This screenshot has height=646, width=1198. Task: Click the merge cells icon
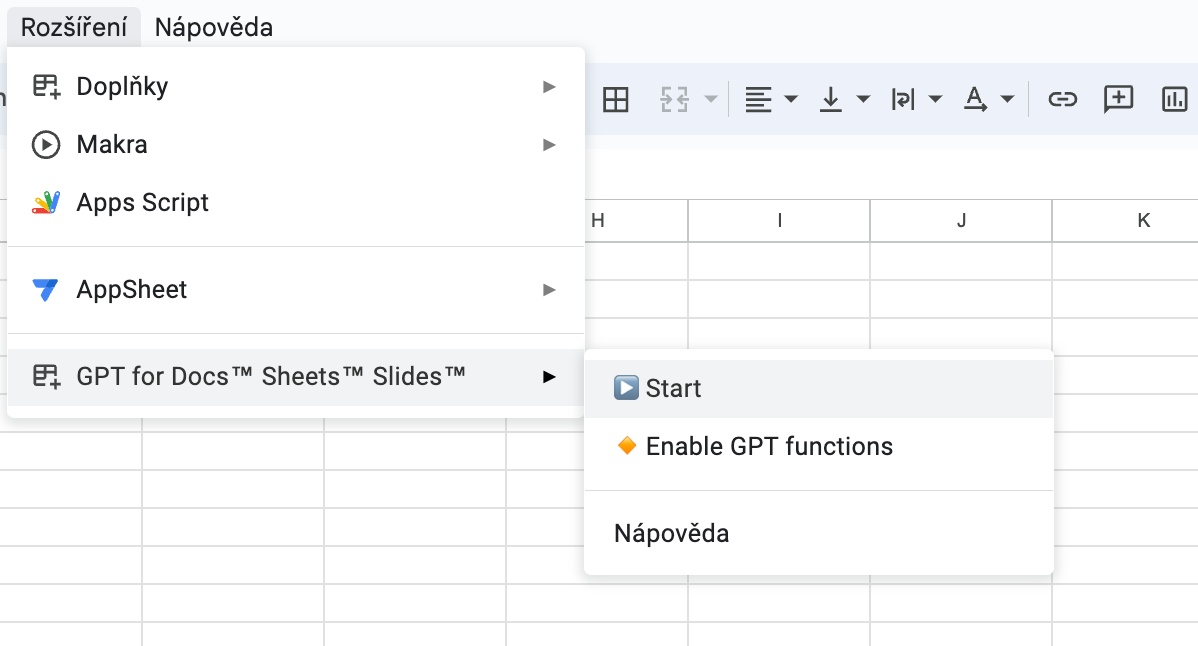[675, 99]
